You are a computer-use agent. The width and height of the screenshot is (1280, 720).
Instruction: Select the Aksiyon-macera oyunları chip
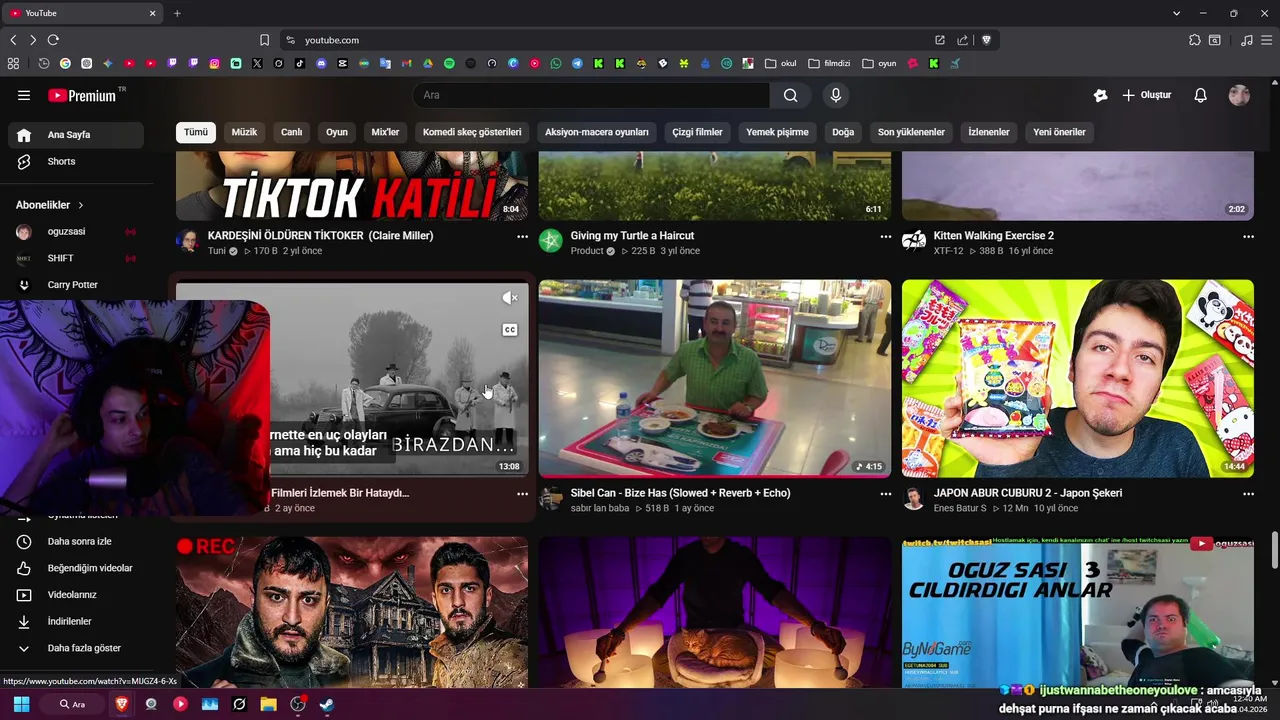pos(597,132)
